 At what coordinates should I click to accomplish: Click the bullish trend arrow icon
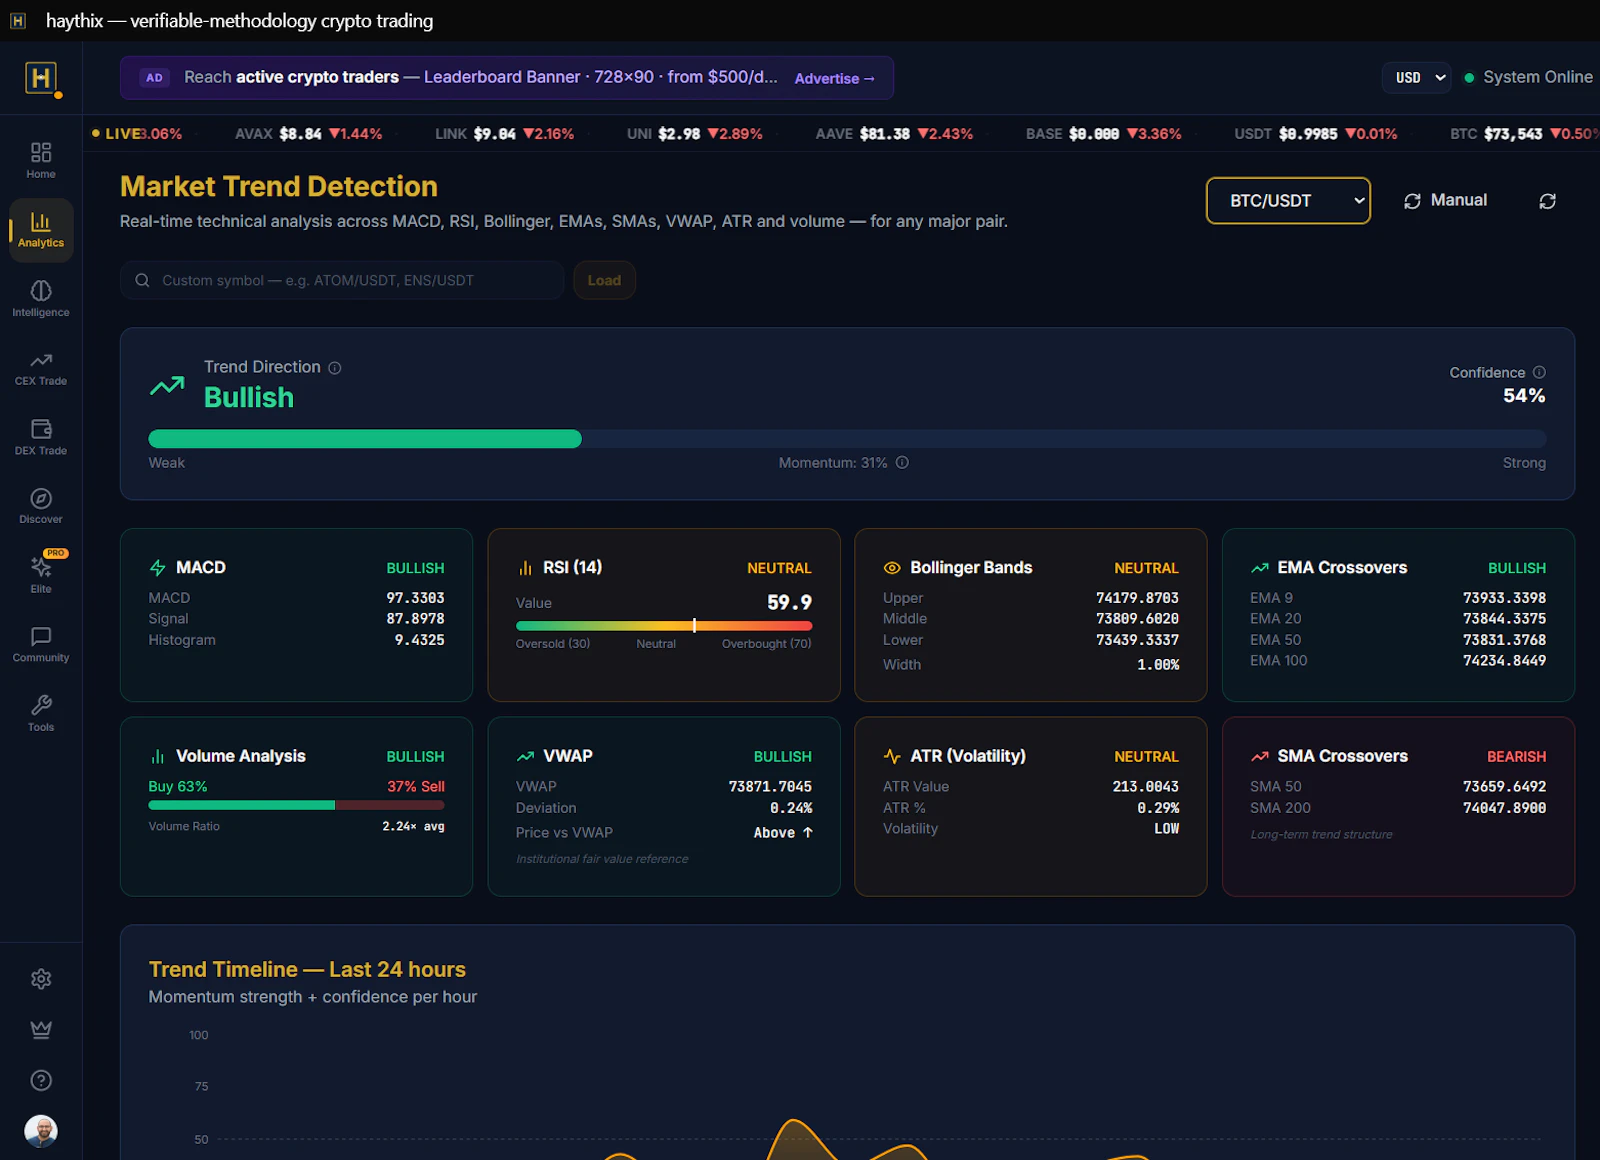167,385
